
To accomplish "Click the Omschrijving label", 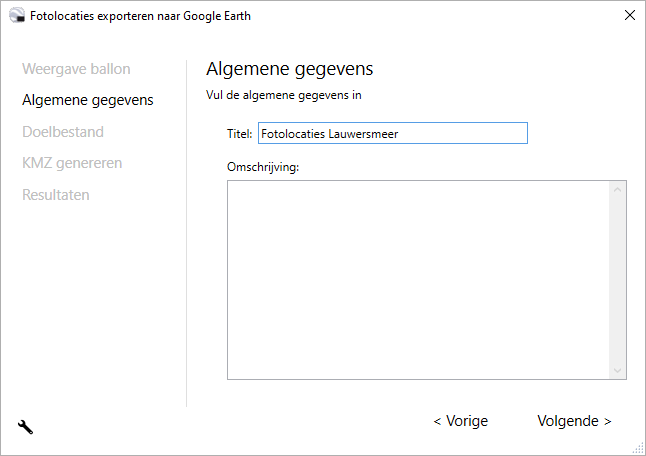I will point(264,166).
